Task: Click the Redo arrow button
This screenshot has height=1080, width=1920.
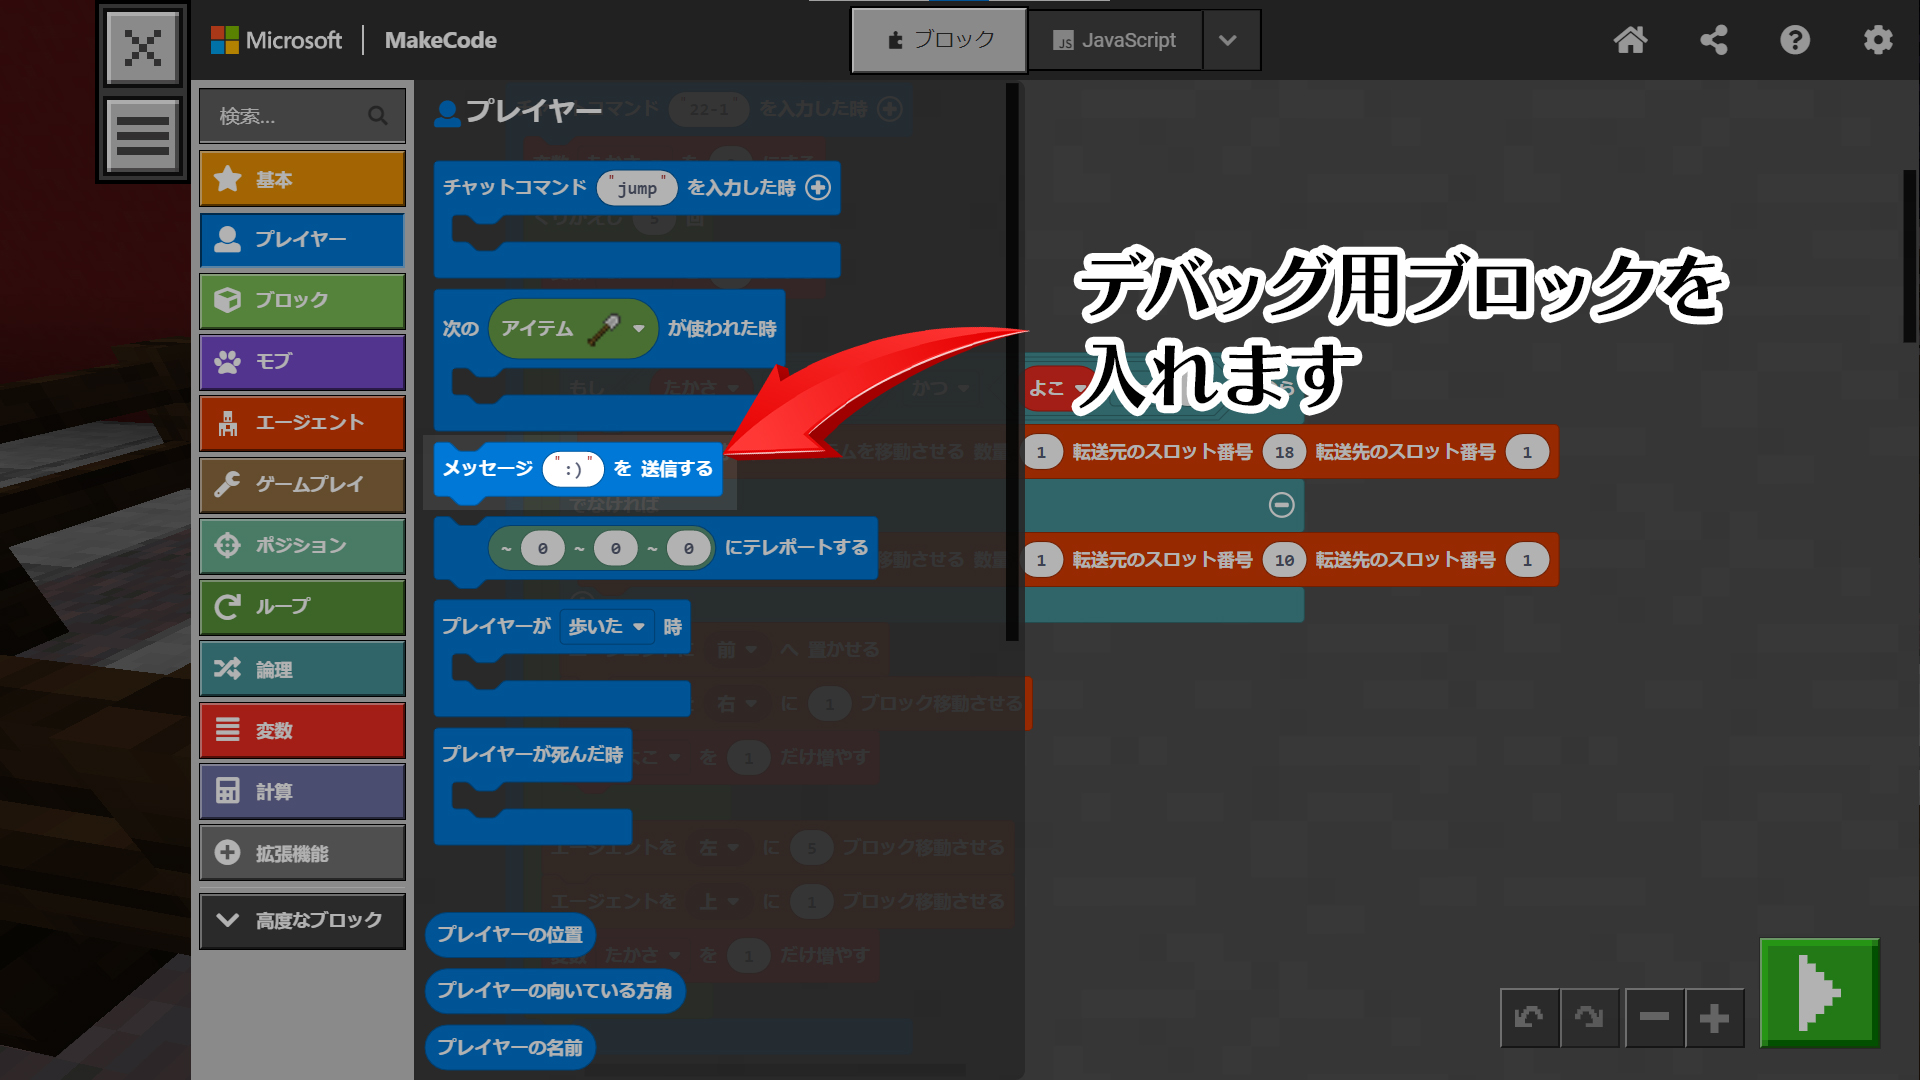Action: 1589,1018
